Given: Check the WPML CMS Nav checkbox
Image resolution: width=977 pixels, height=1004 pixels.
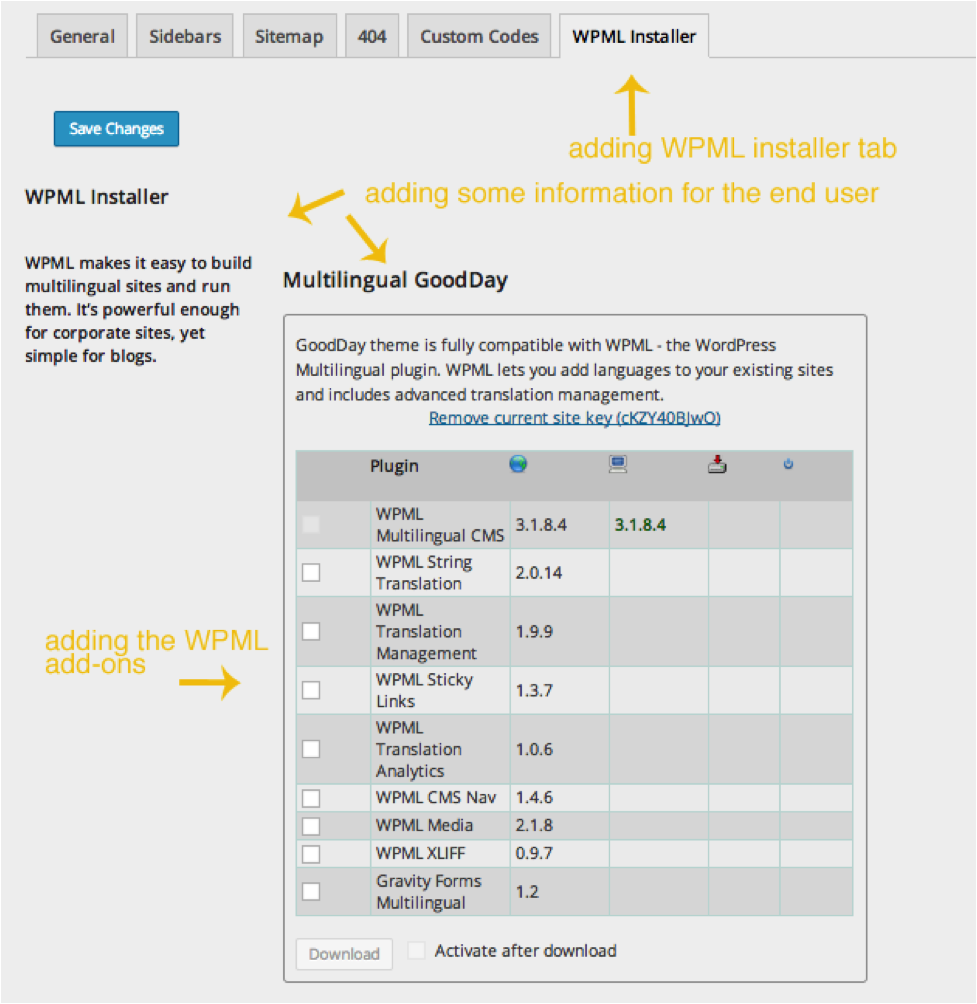Looking at the screenshot, I should tap(311, 798).
